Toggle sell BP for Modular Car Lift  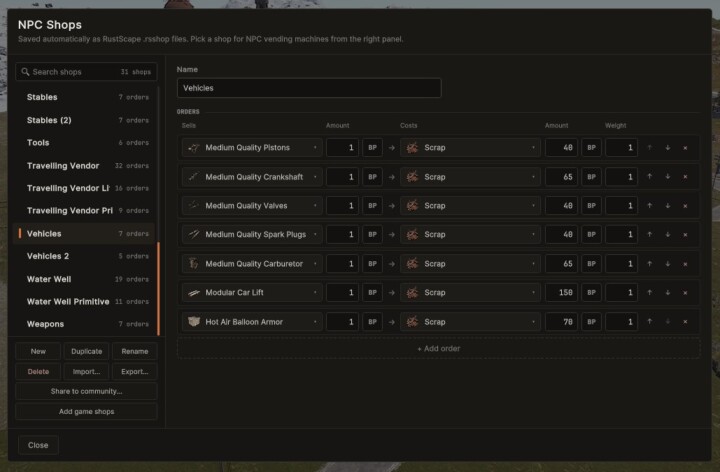pos(372,292)
